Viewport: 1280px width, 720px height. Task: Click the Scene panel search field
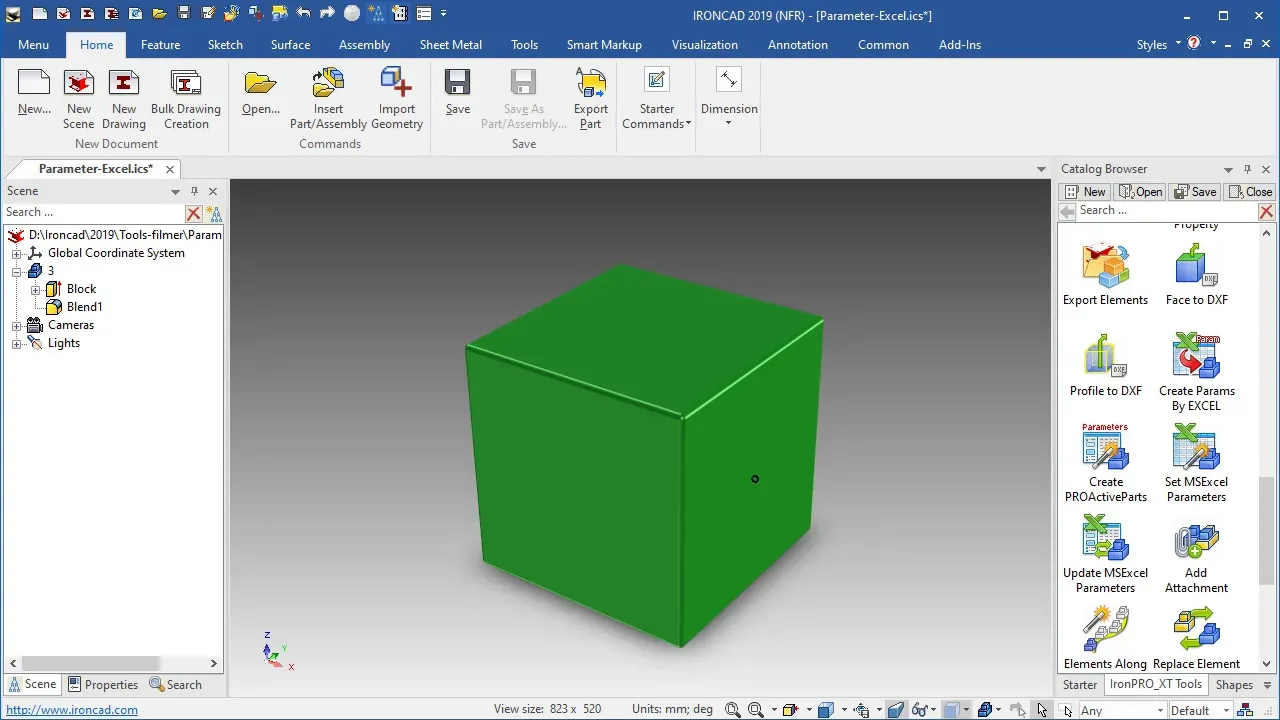[x=94, y=212]
